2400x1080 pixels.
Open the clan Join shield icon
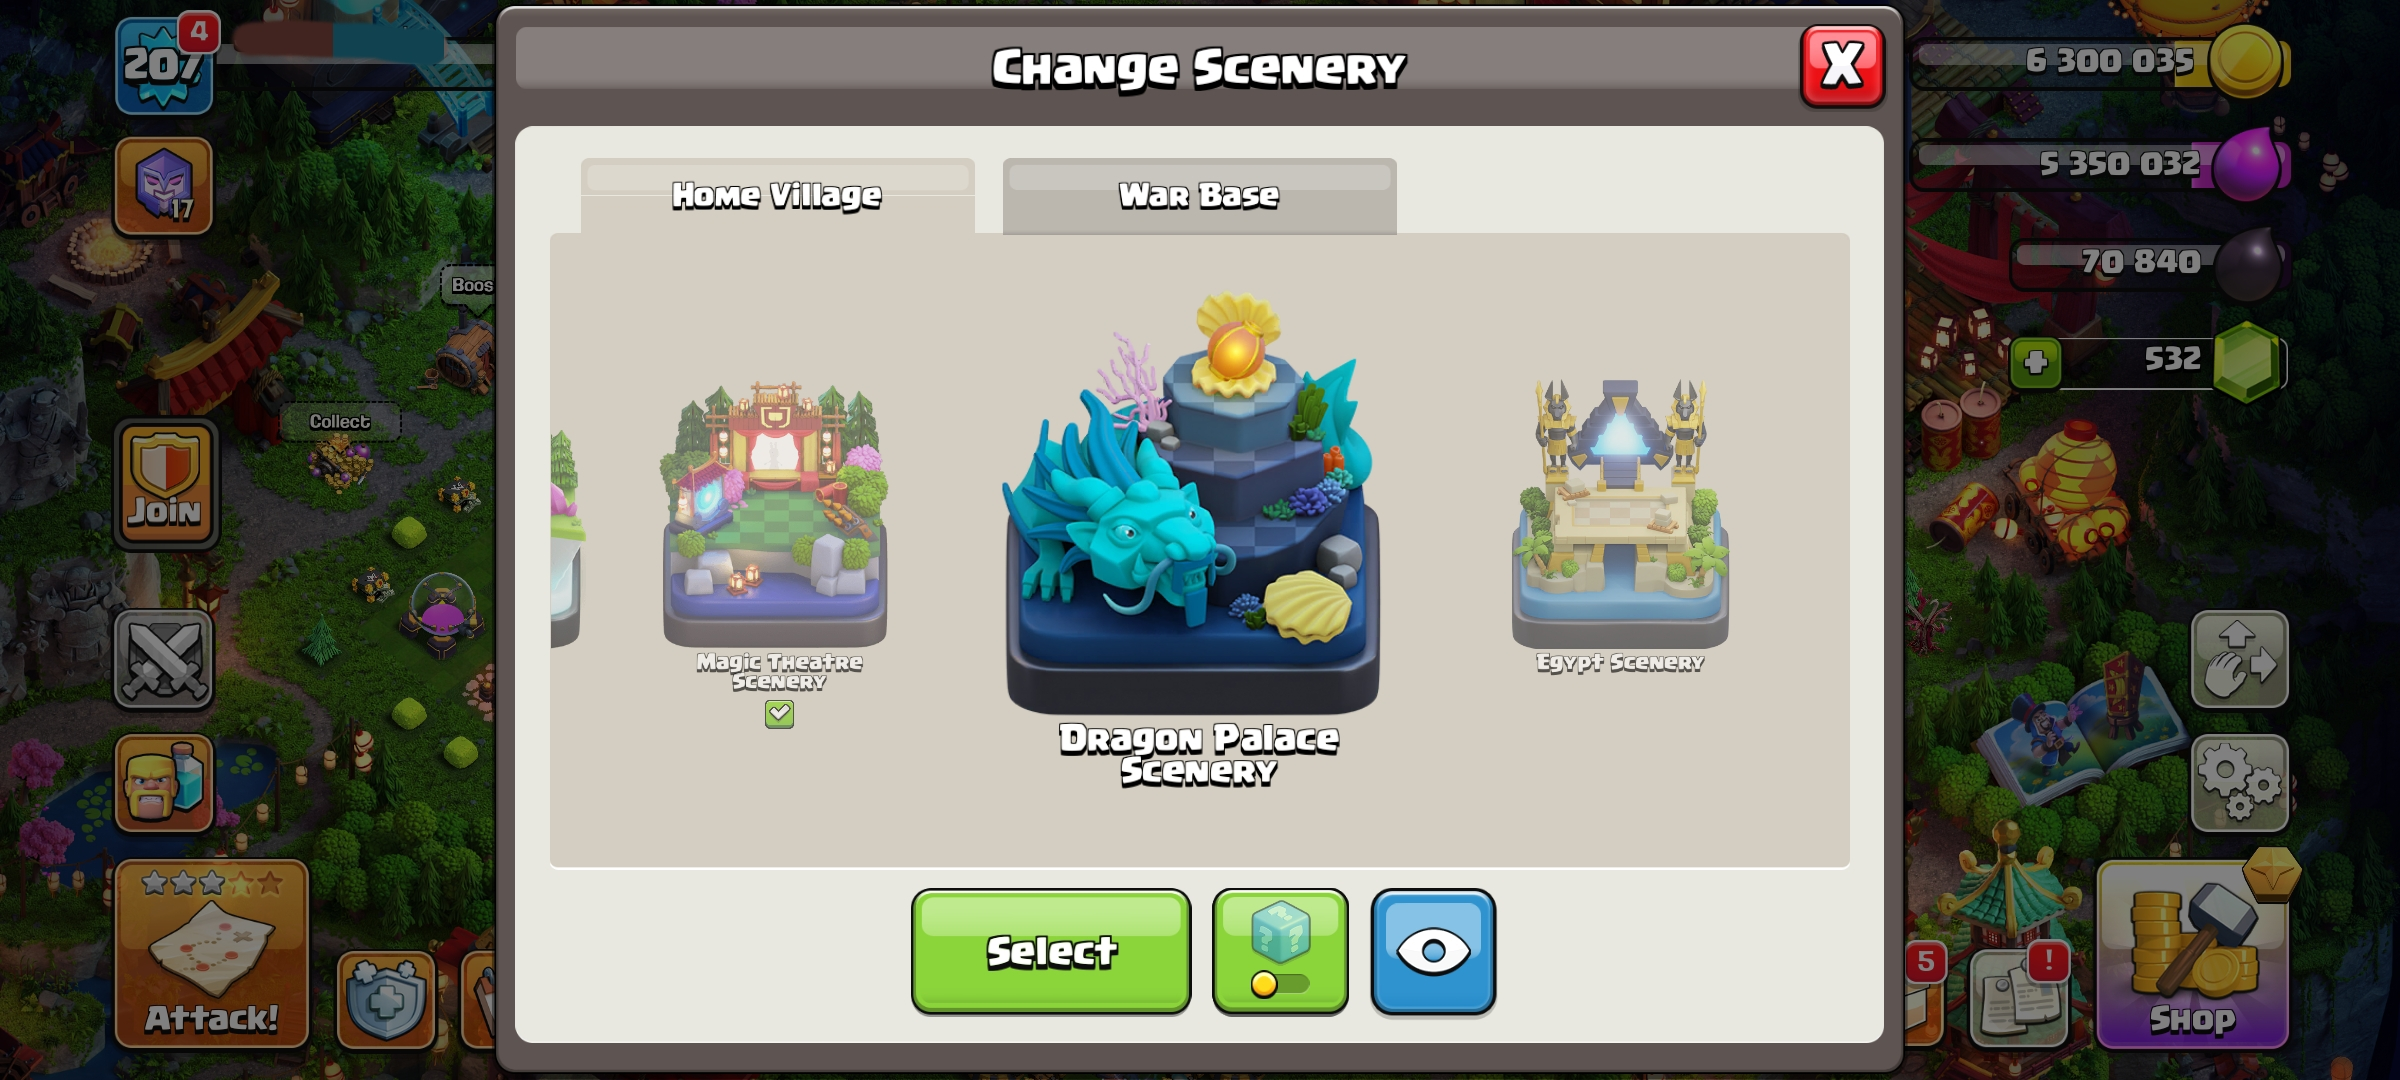[x=166, y=484]
